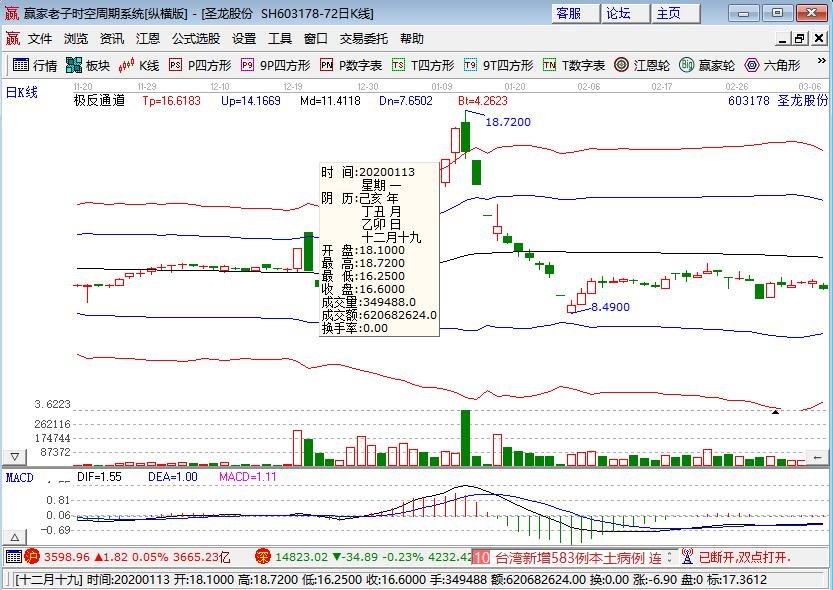This screenshot has height=590, width=833.
Task: Click Shenzhen index value 14823.02
Action: pyautogui.click(x=302, y=557)
